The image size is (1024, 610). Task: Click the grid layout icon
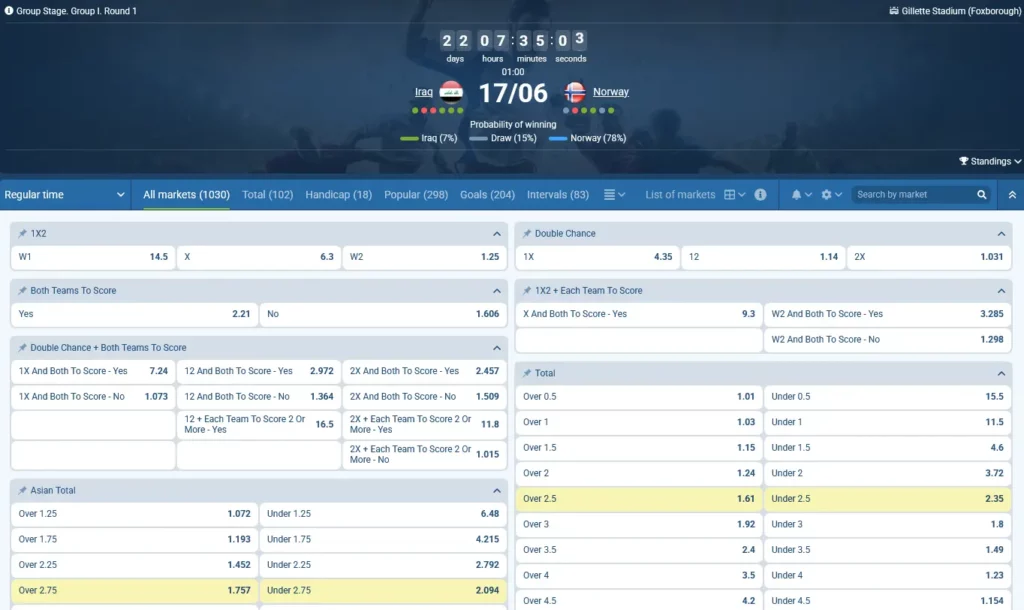[x=729, y=195]
